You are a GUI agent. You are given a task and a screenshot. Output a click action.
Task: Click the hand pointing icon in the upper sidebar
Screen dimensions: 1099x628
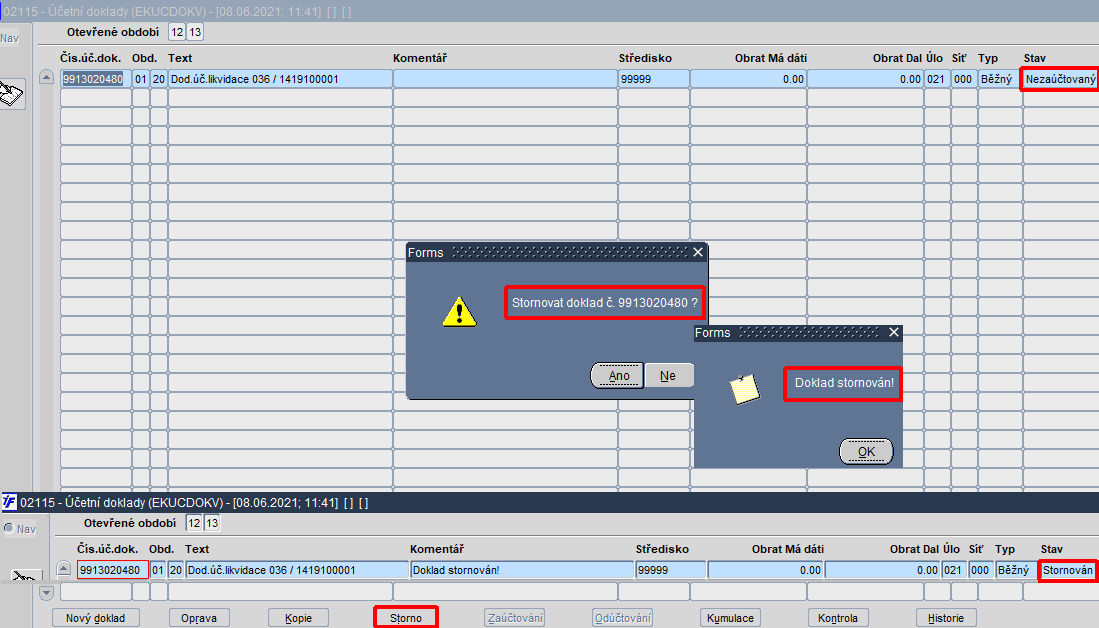(11, 93)
